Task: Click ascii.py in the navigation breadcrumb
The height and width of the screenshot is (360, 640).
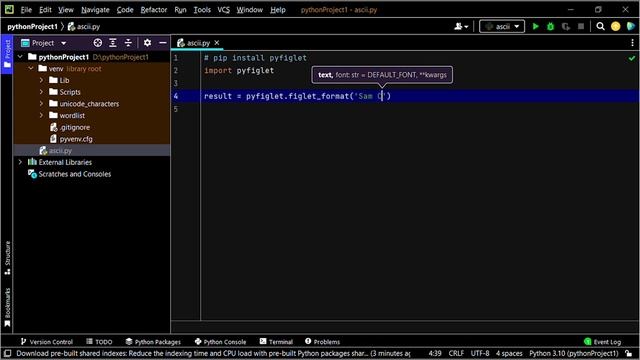Action: (x=84, y=27)
